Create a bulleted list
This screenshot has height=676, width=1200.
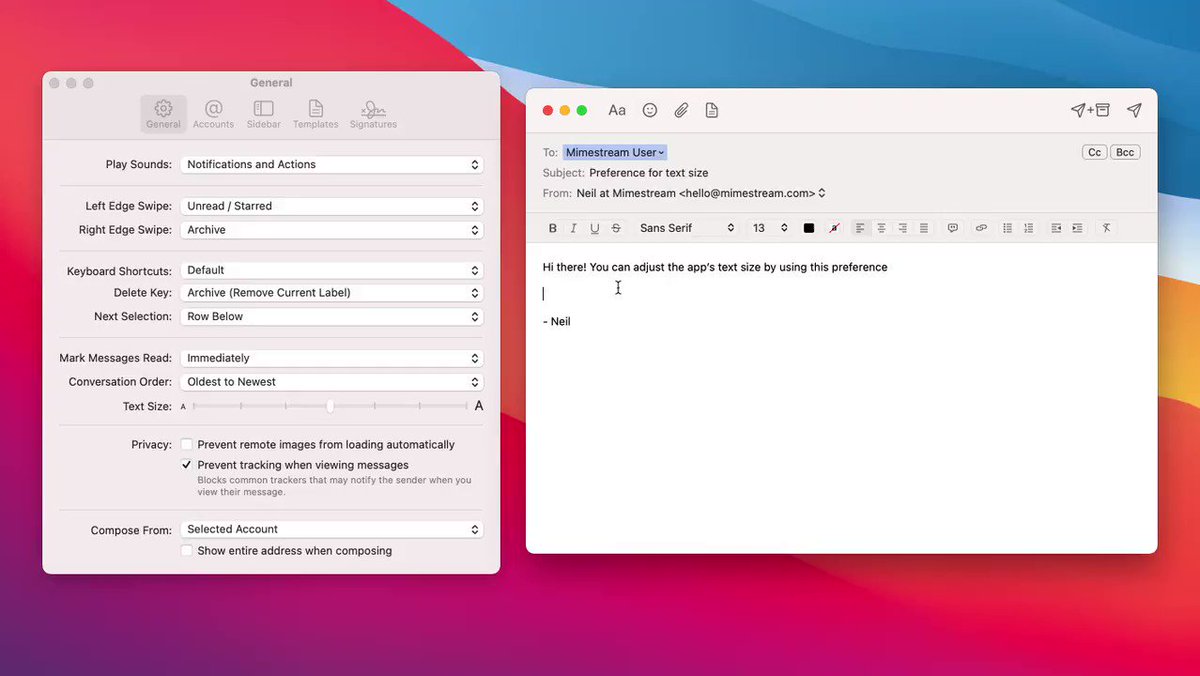1007,228
